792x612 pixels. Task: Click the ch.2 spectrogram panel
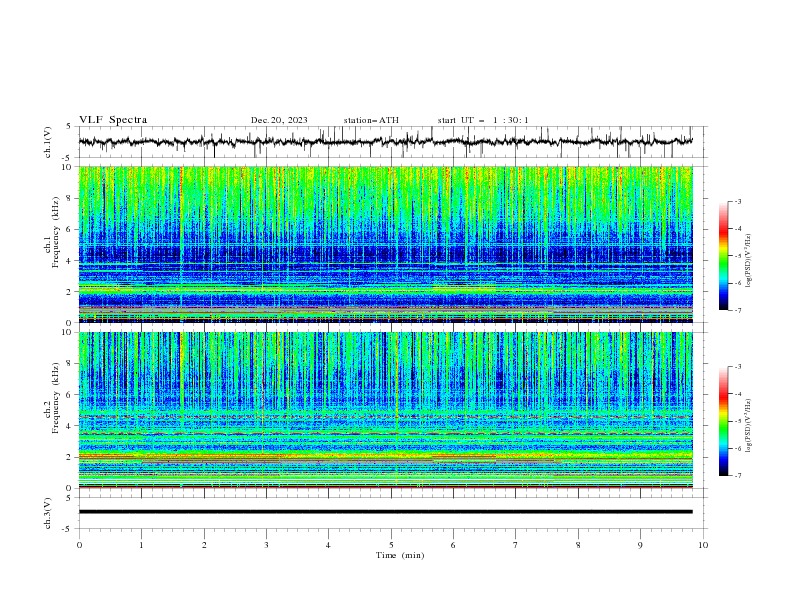(386, 410)
